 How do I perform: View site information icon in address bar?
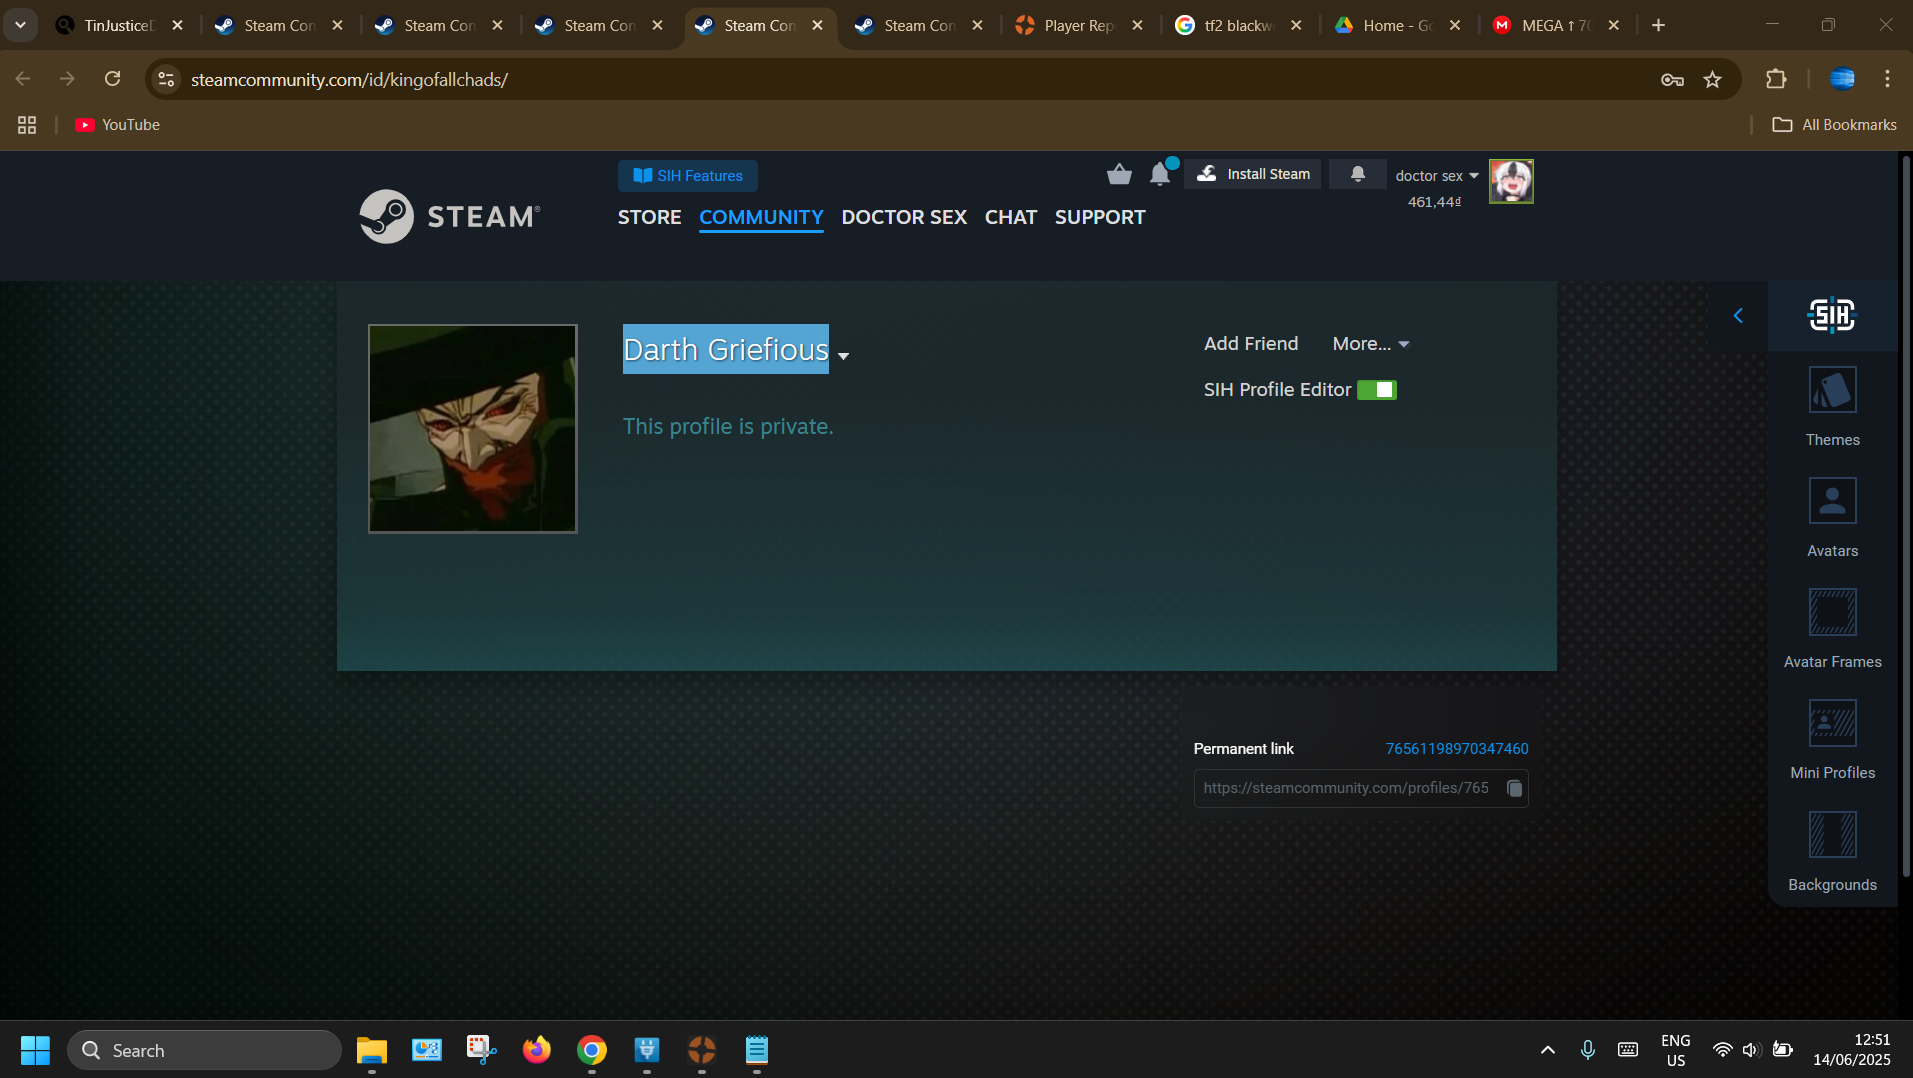click(166, 79)
